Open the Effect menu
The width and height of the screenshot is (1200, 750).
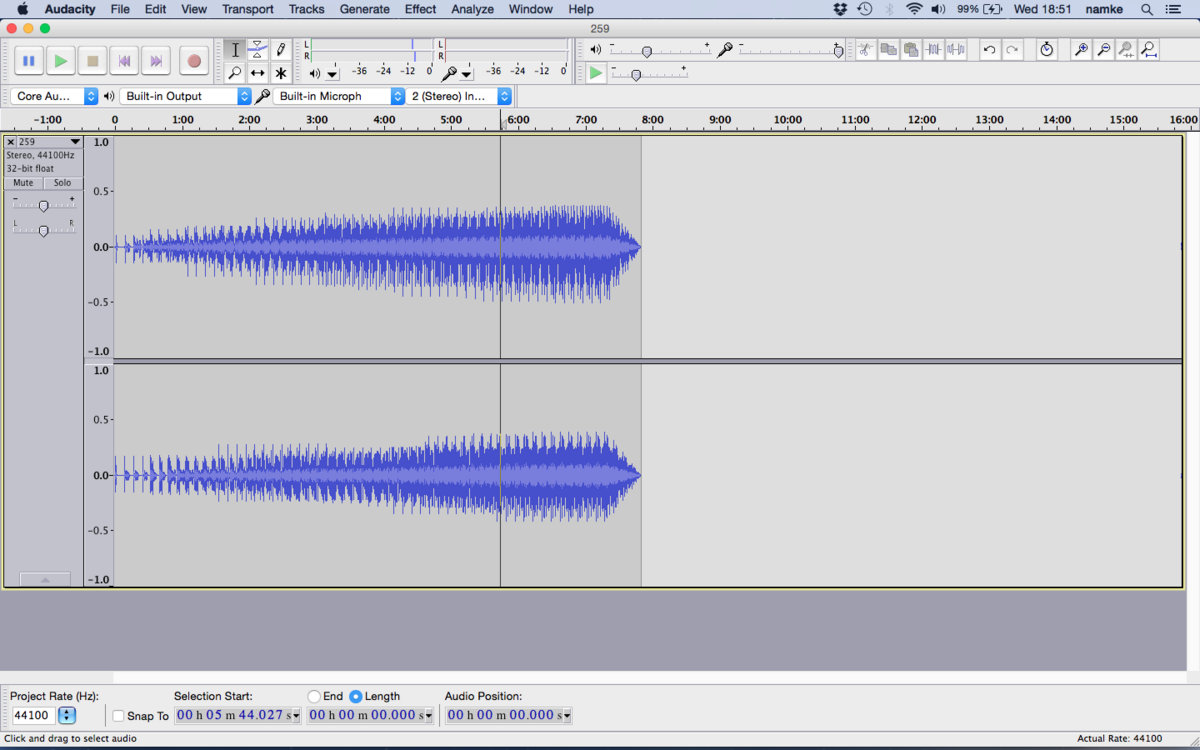pyautogui.click(x=420, y=9)
